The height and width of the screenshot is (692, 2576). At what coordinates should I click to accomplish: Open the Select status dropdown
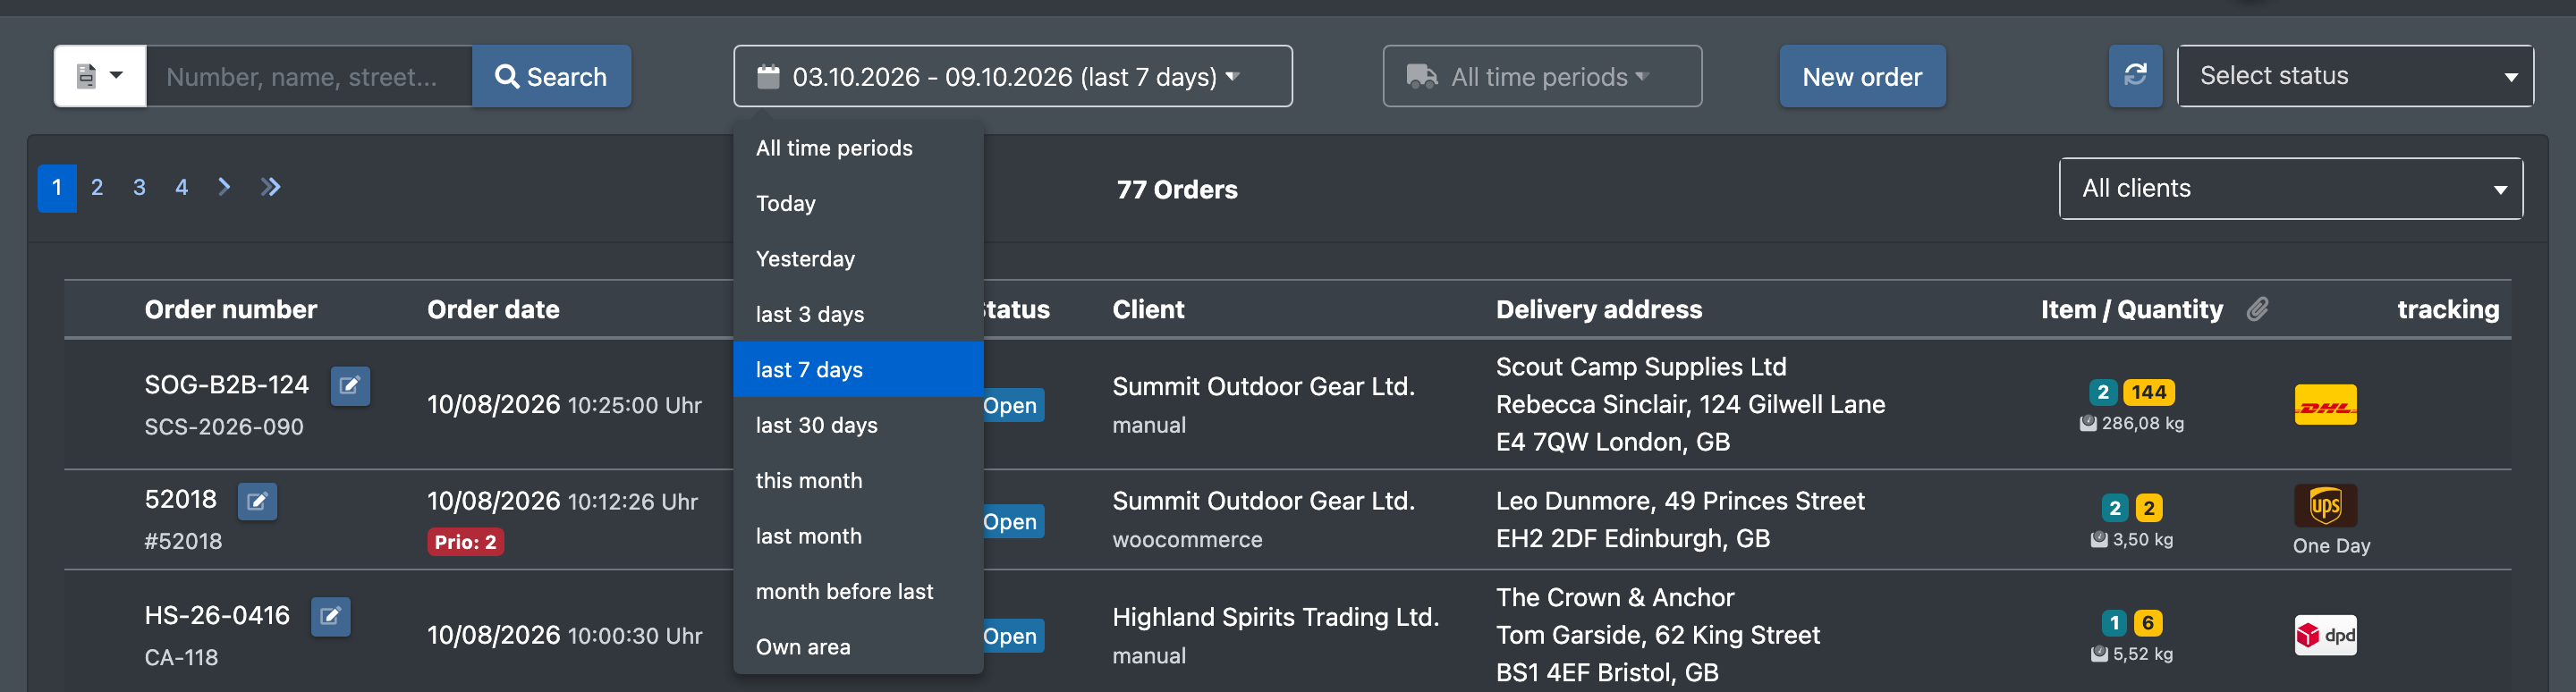pos(2355,76)
